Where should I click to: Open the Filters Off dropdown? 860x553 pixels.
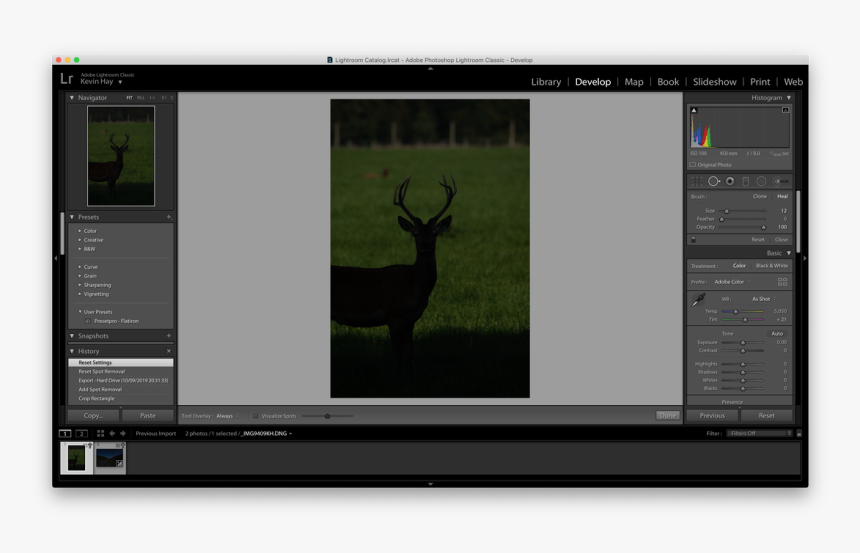click(x=760, y=433)
